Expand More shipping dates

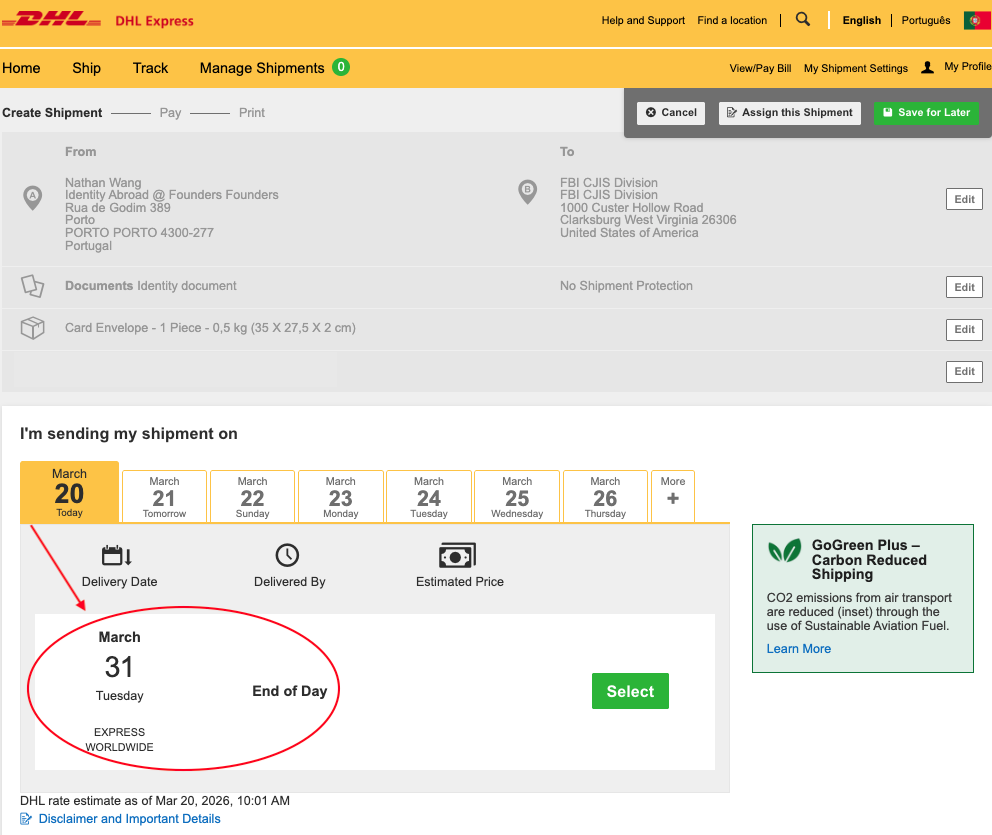coord(672,495)
